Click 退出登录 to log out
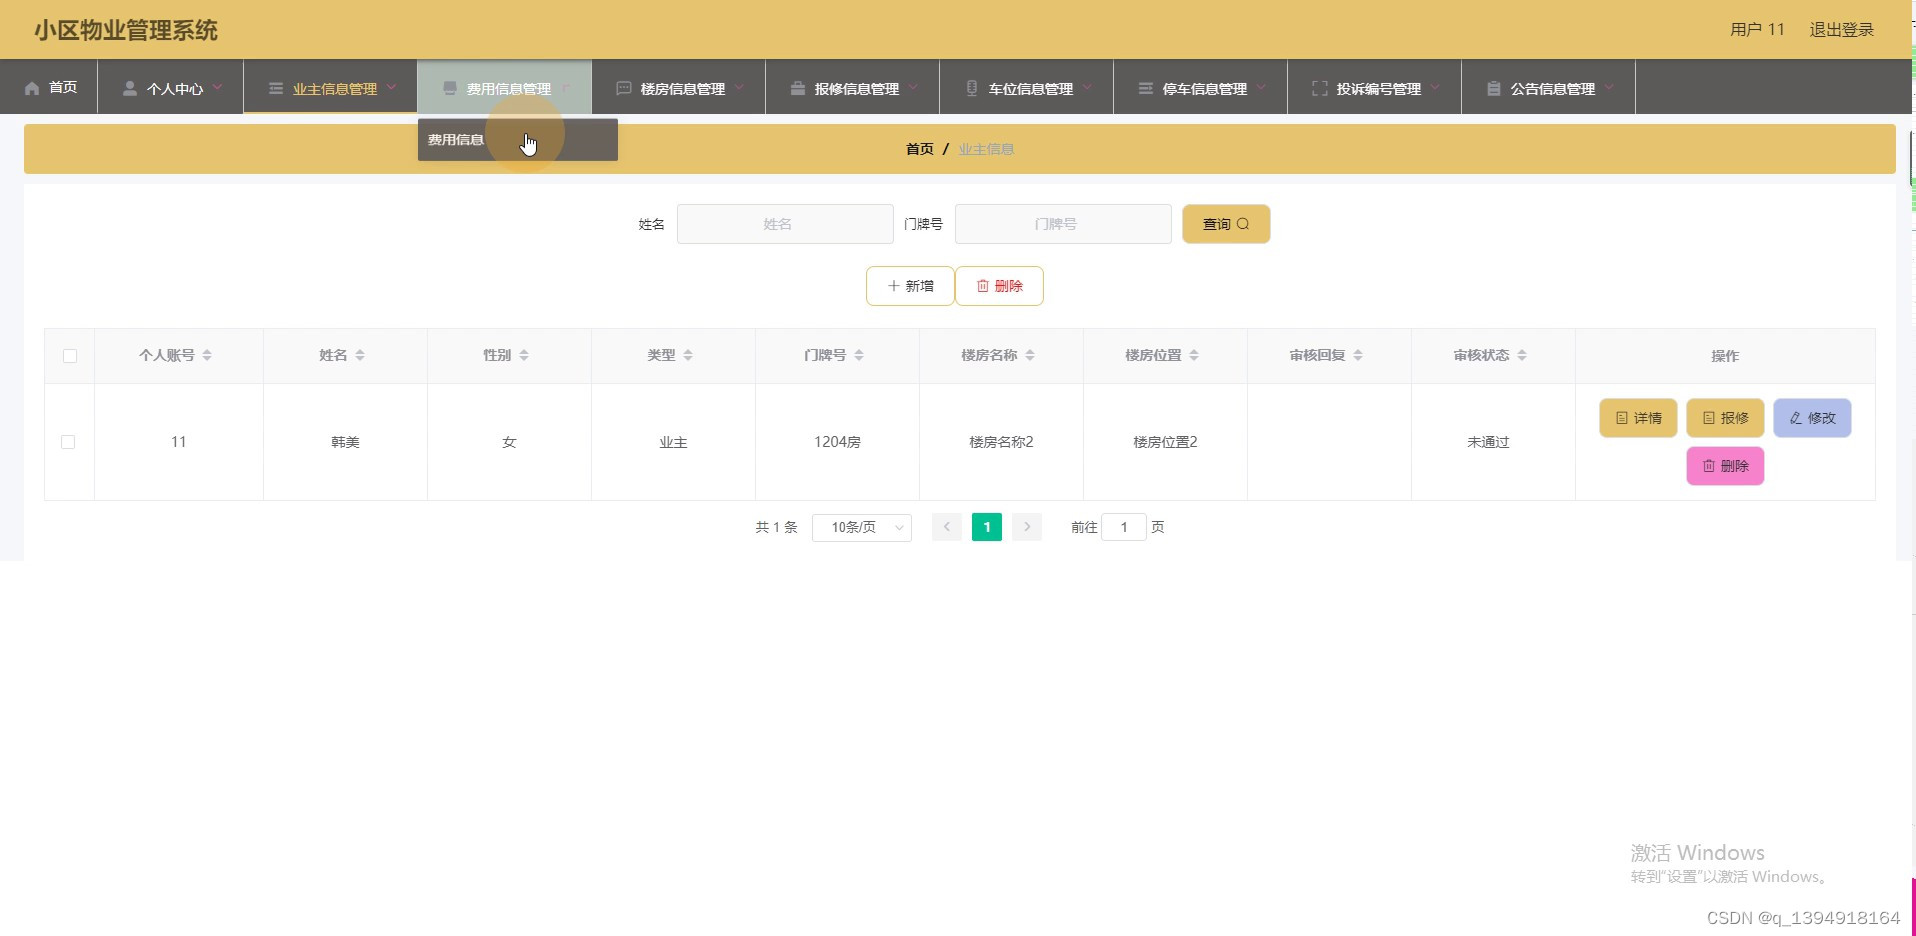1916x936 pixels. click(x=1842, y=30)
